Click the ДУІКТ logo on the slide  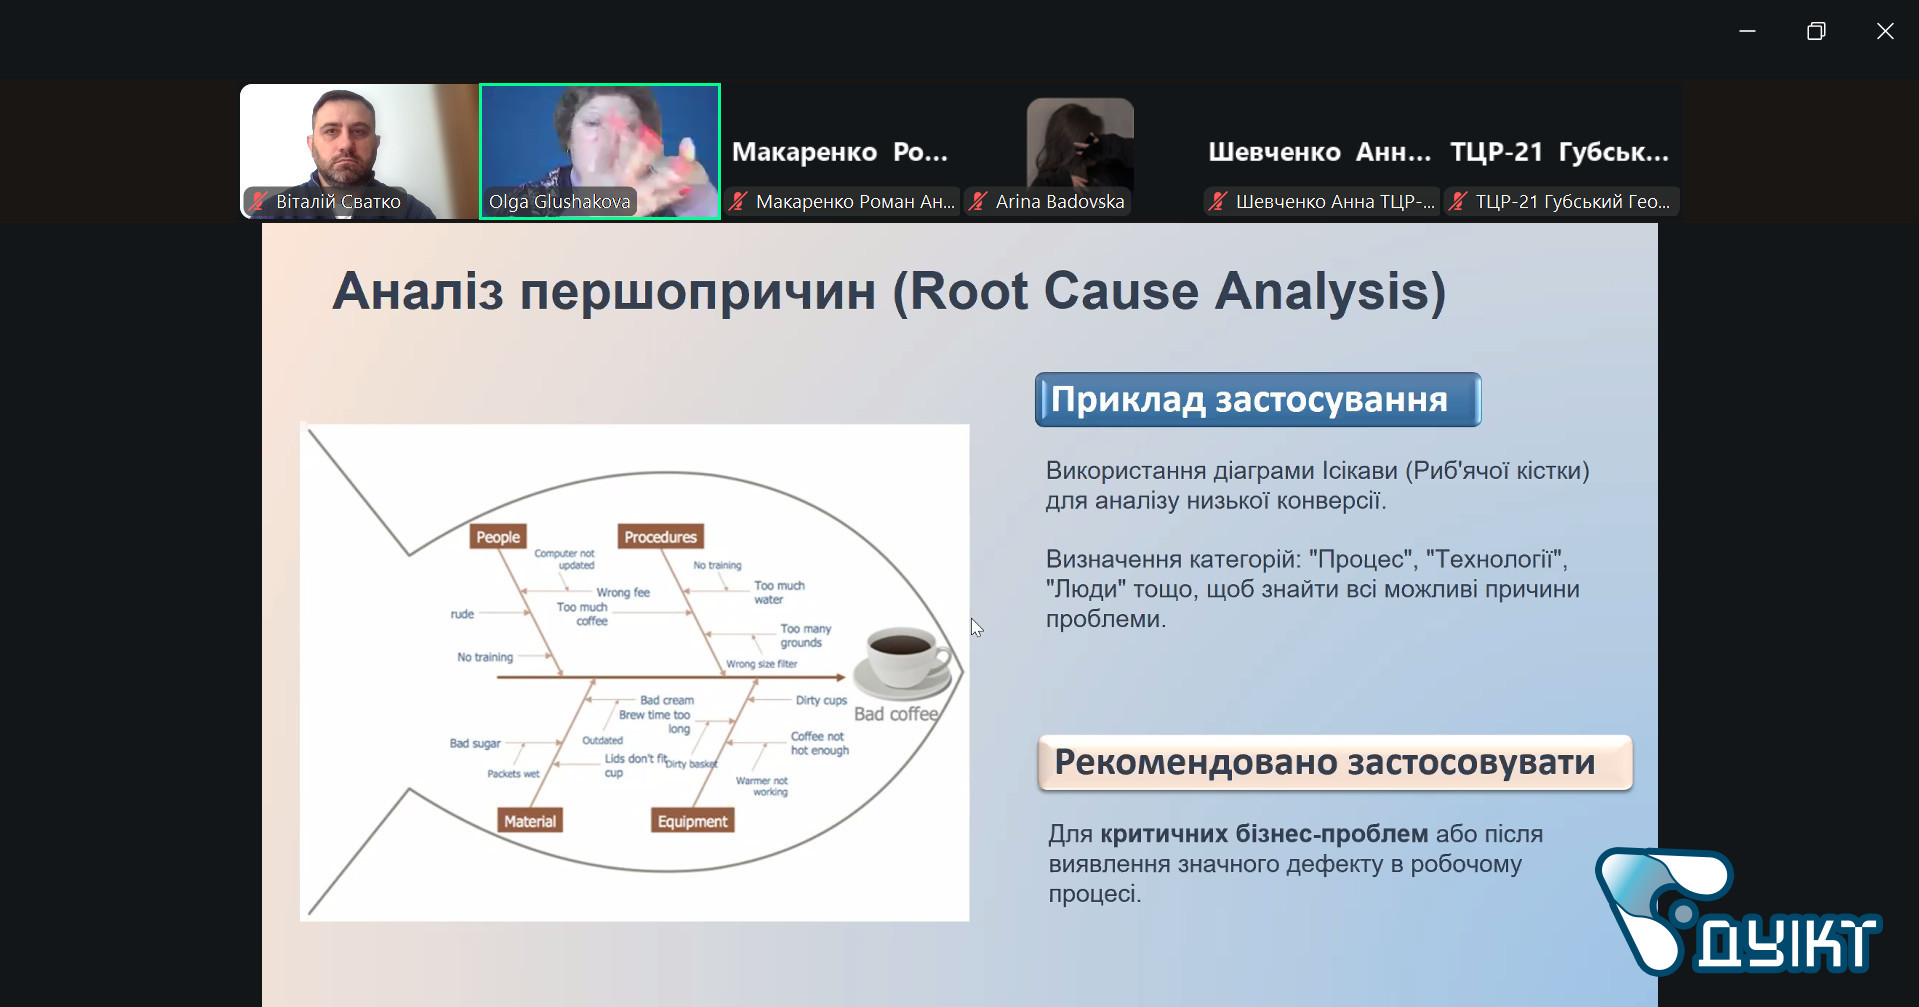1736,912
